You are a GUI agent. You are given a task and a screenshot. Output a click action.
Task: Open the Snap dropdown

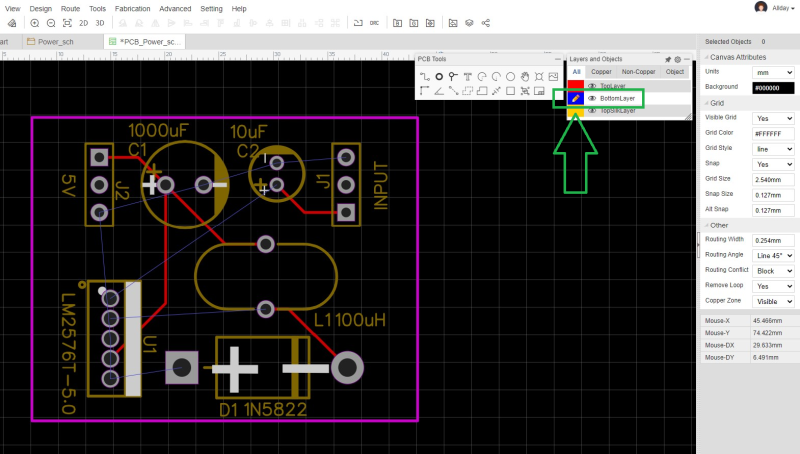pyautogui.click(x=773, y=164)
